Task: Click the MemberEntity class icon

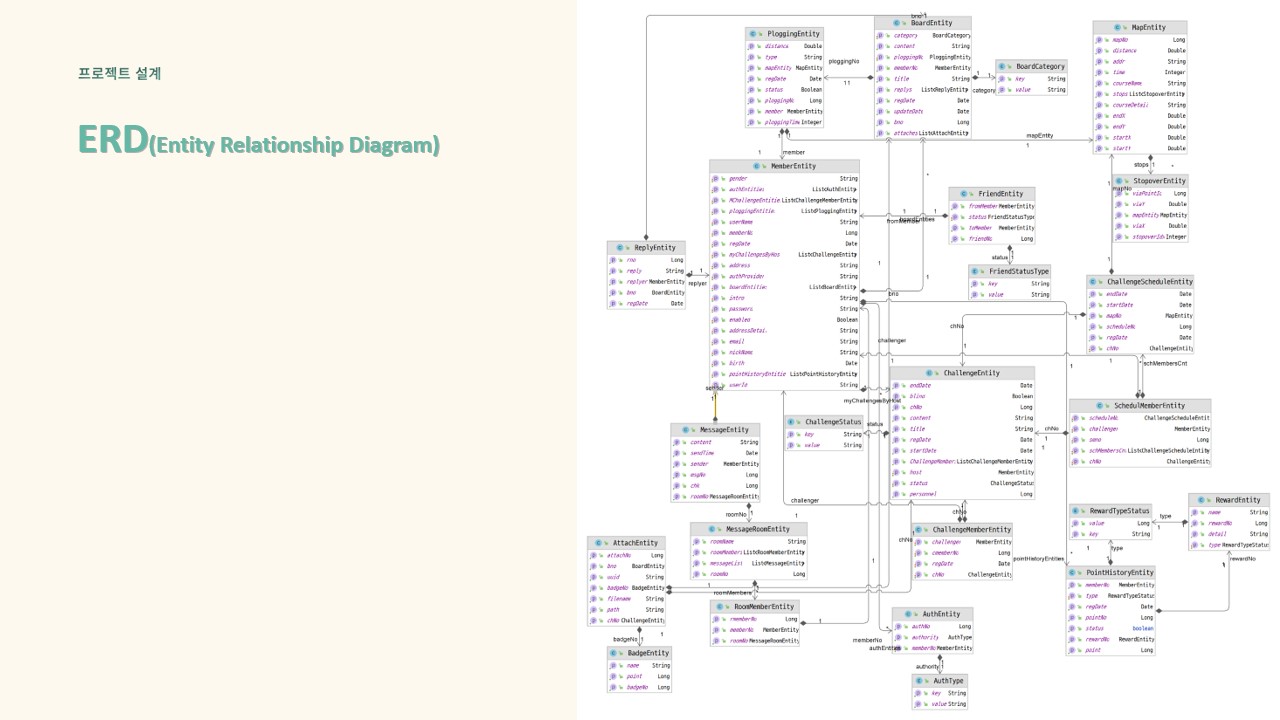Action: click(x=755, y=166)
